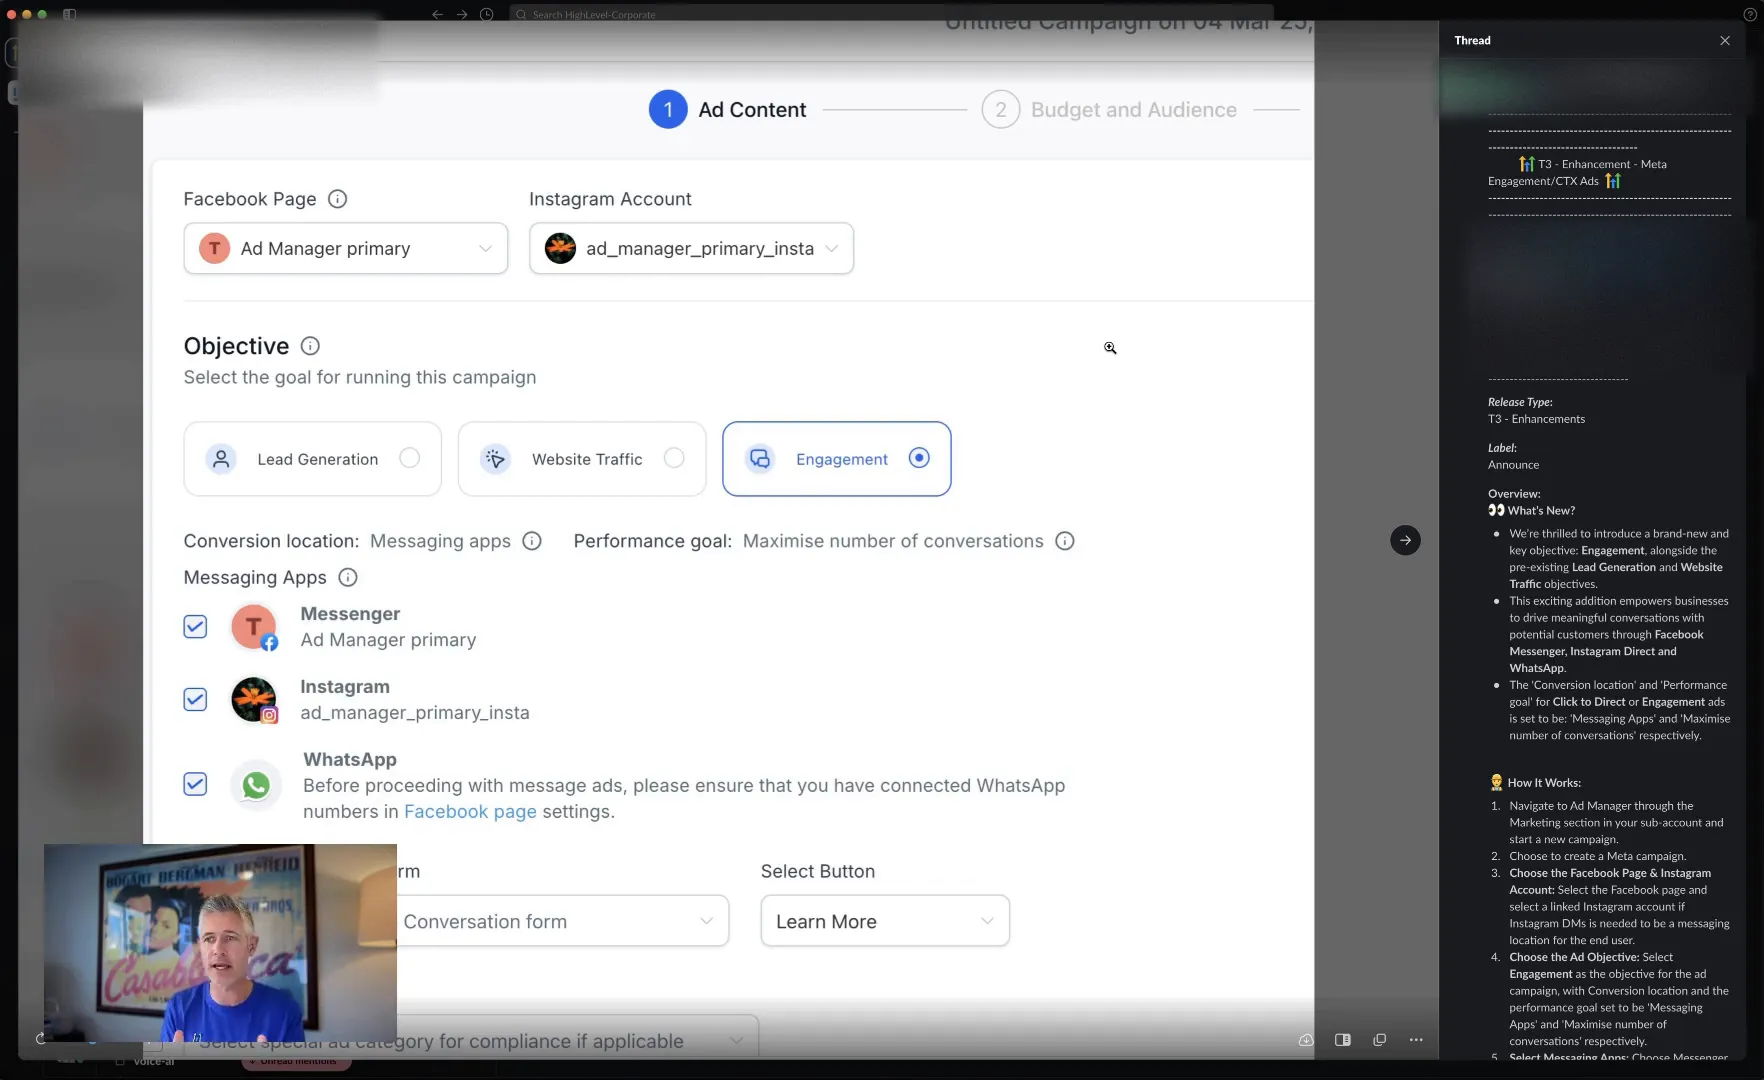Click the Website Traffic cursor icon
Screen dimensions: 1764x1080
click(x=495, y=459)
